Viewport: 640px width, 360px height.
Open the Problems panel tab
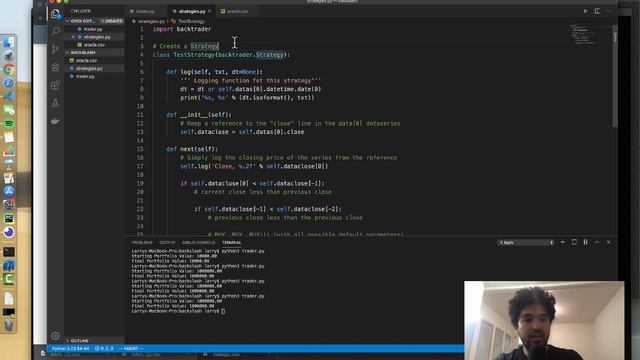click(x=142, y=242)
